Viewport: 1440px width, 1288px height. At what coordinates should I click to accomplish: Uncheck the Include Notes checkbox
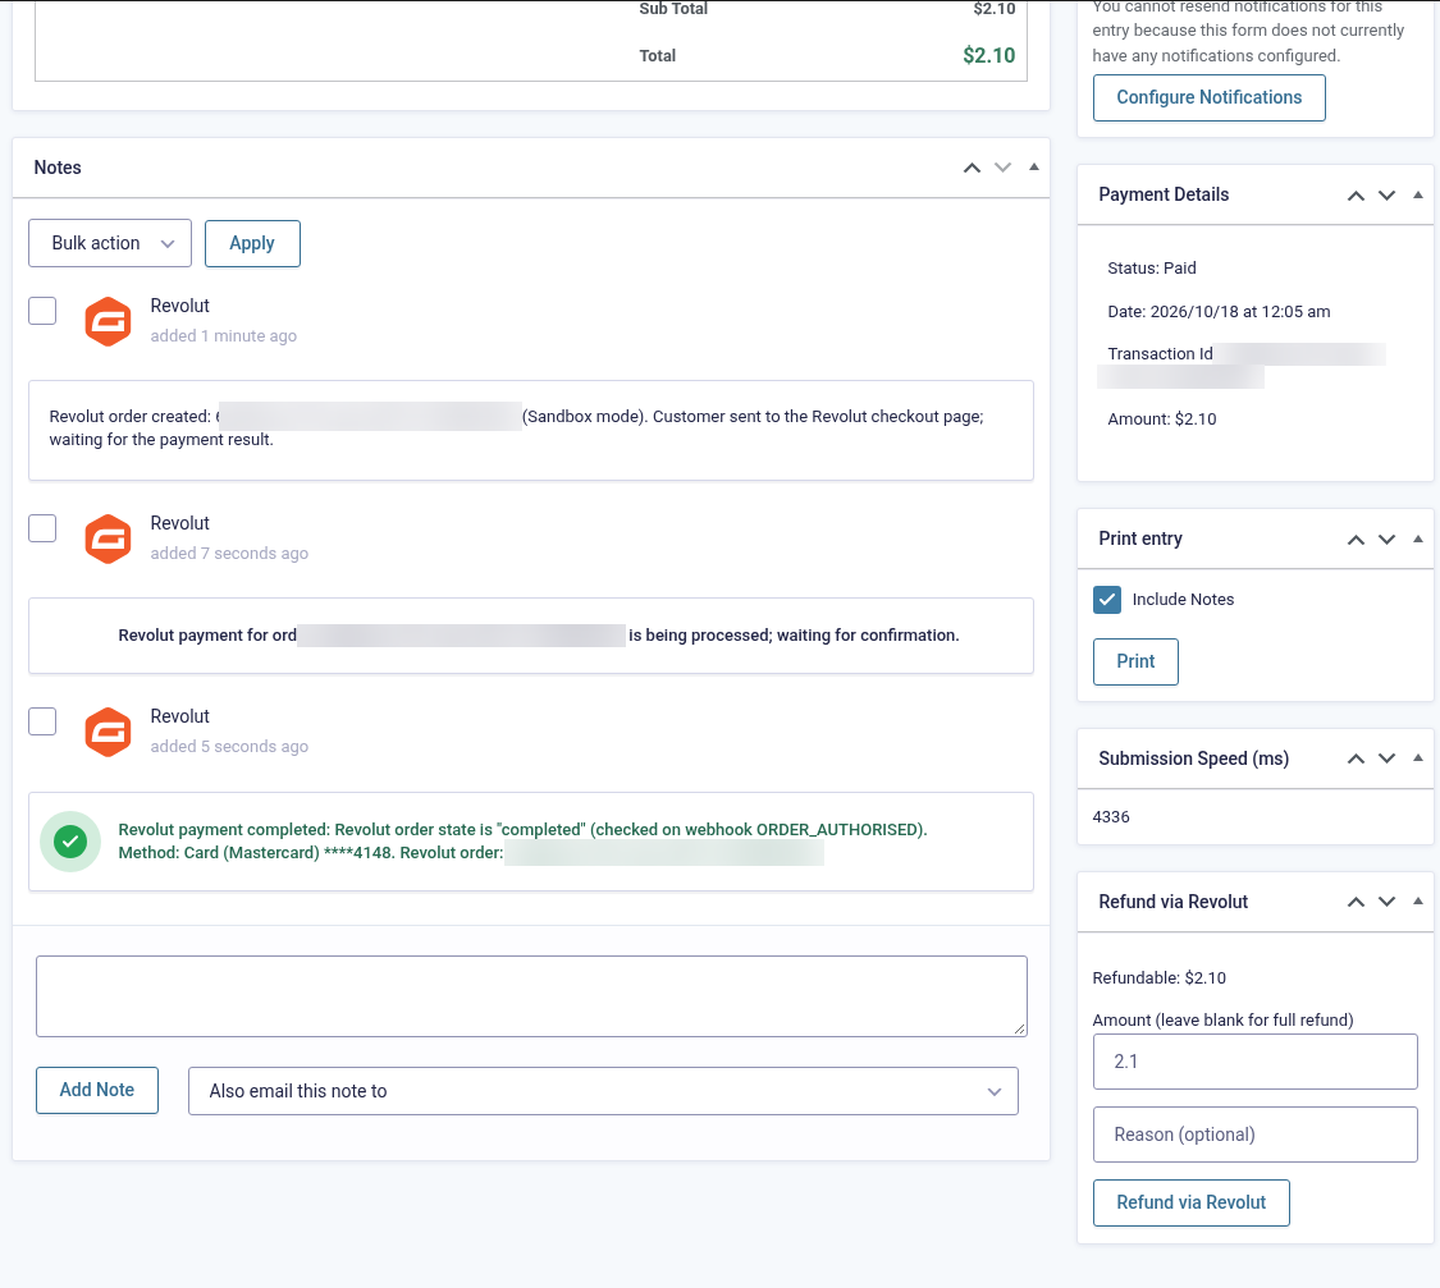[x=1107, y=599]
